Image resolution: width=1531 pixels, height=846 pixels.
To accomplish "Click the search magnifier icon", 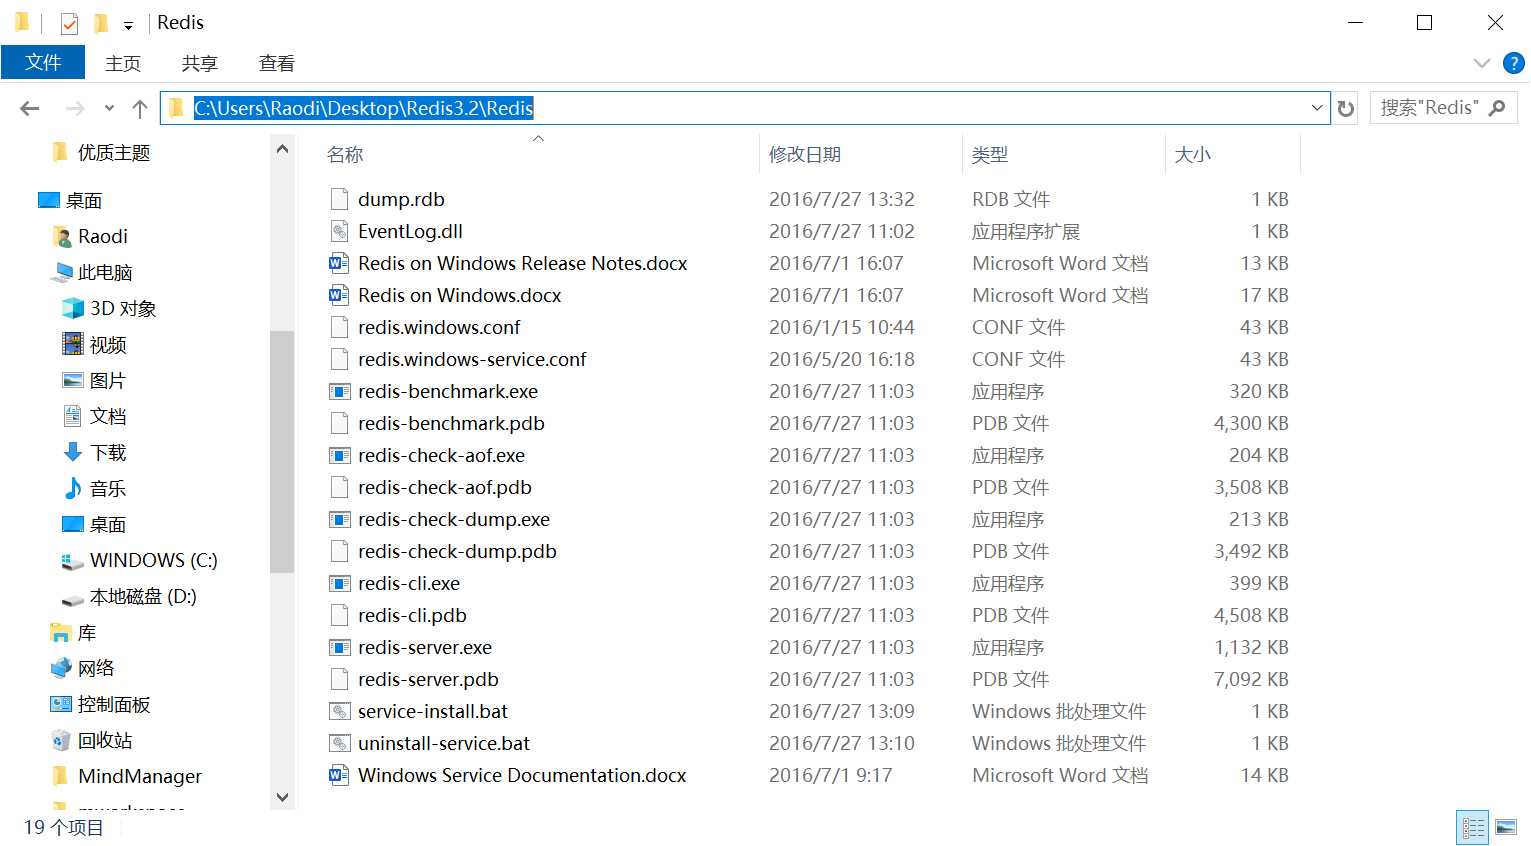I will 1497,108.
